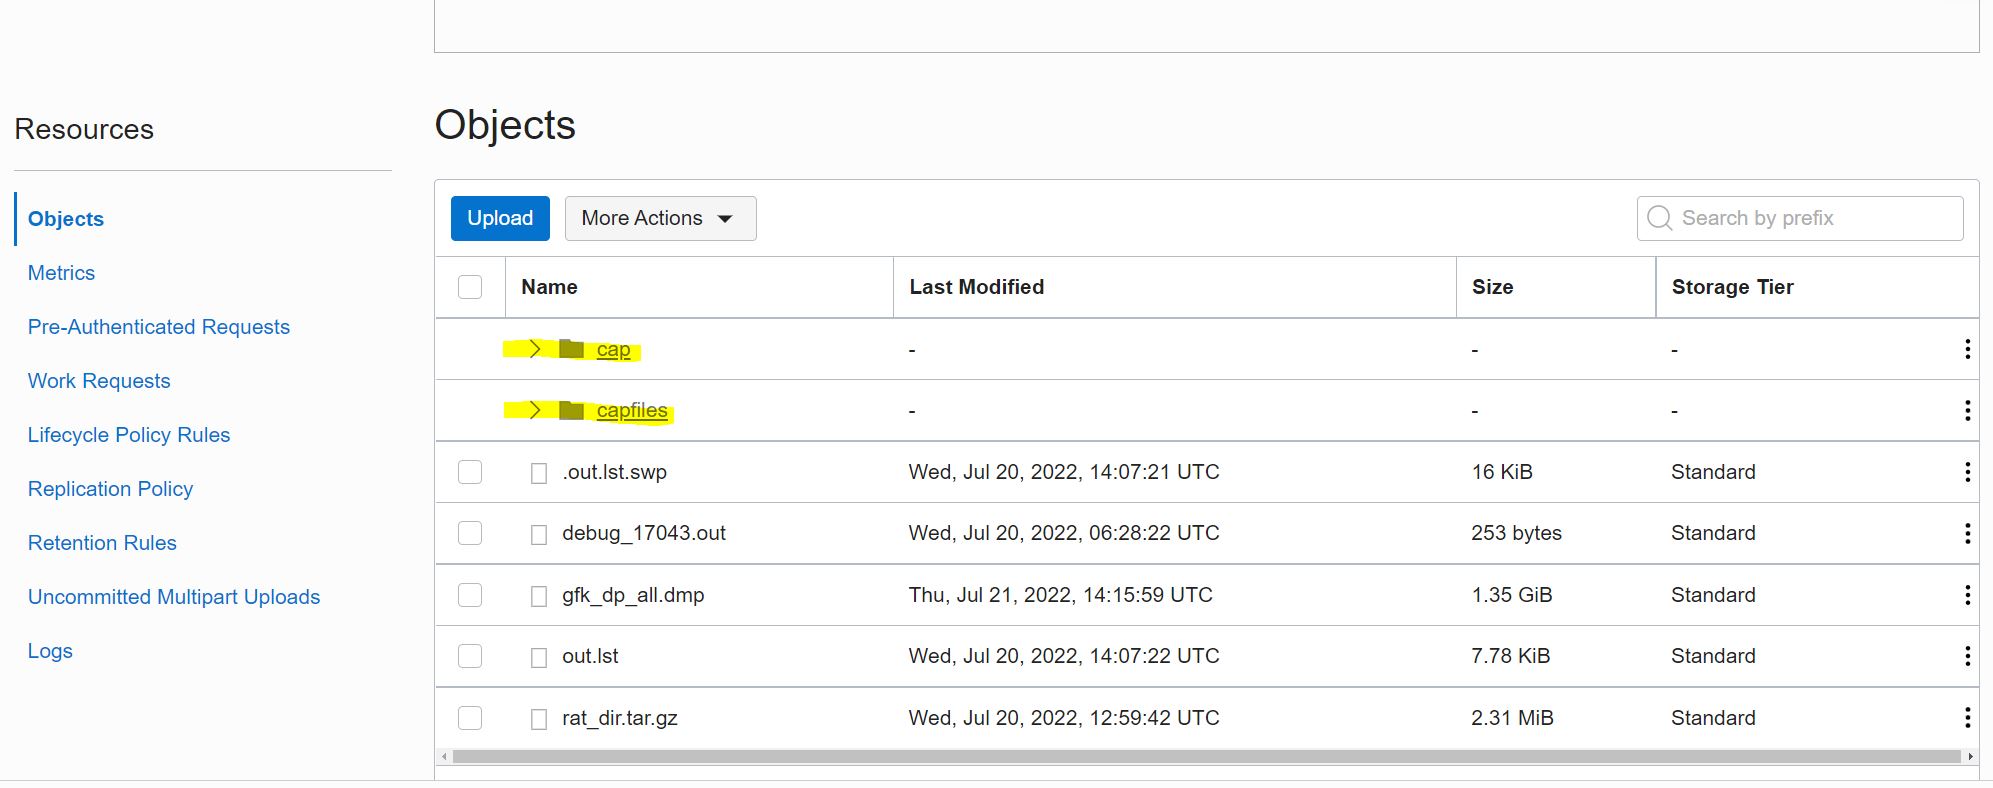Click the magnifier icon in the search box
Viewport: 1993px width, 788px height.
tap(1659, 218)
